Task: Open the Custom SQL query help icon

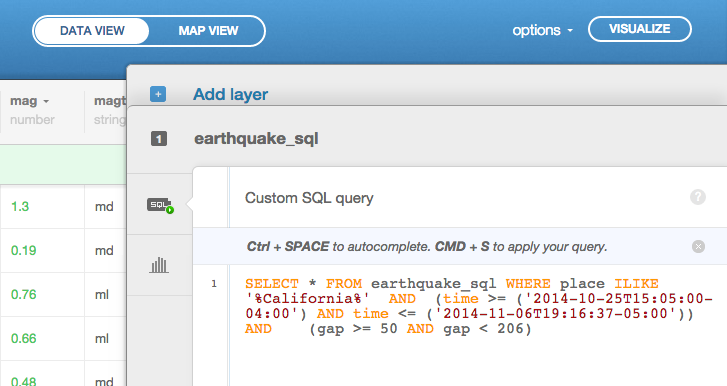Action: click(x=697, y=197)
